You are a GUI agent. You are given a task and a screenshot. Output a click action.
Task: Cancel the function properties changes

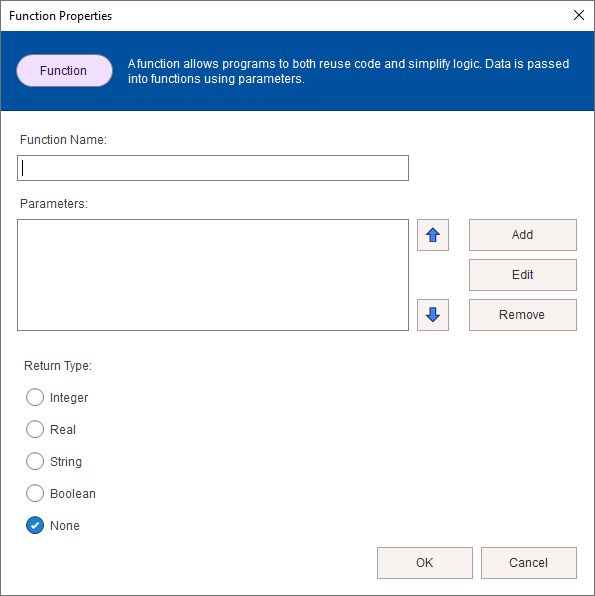click(528, 563)
